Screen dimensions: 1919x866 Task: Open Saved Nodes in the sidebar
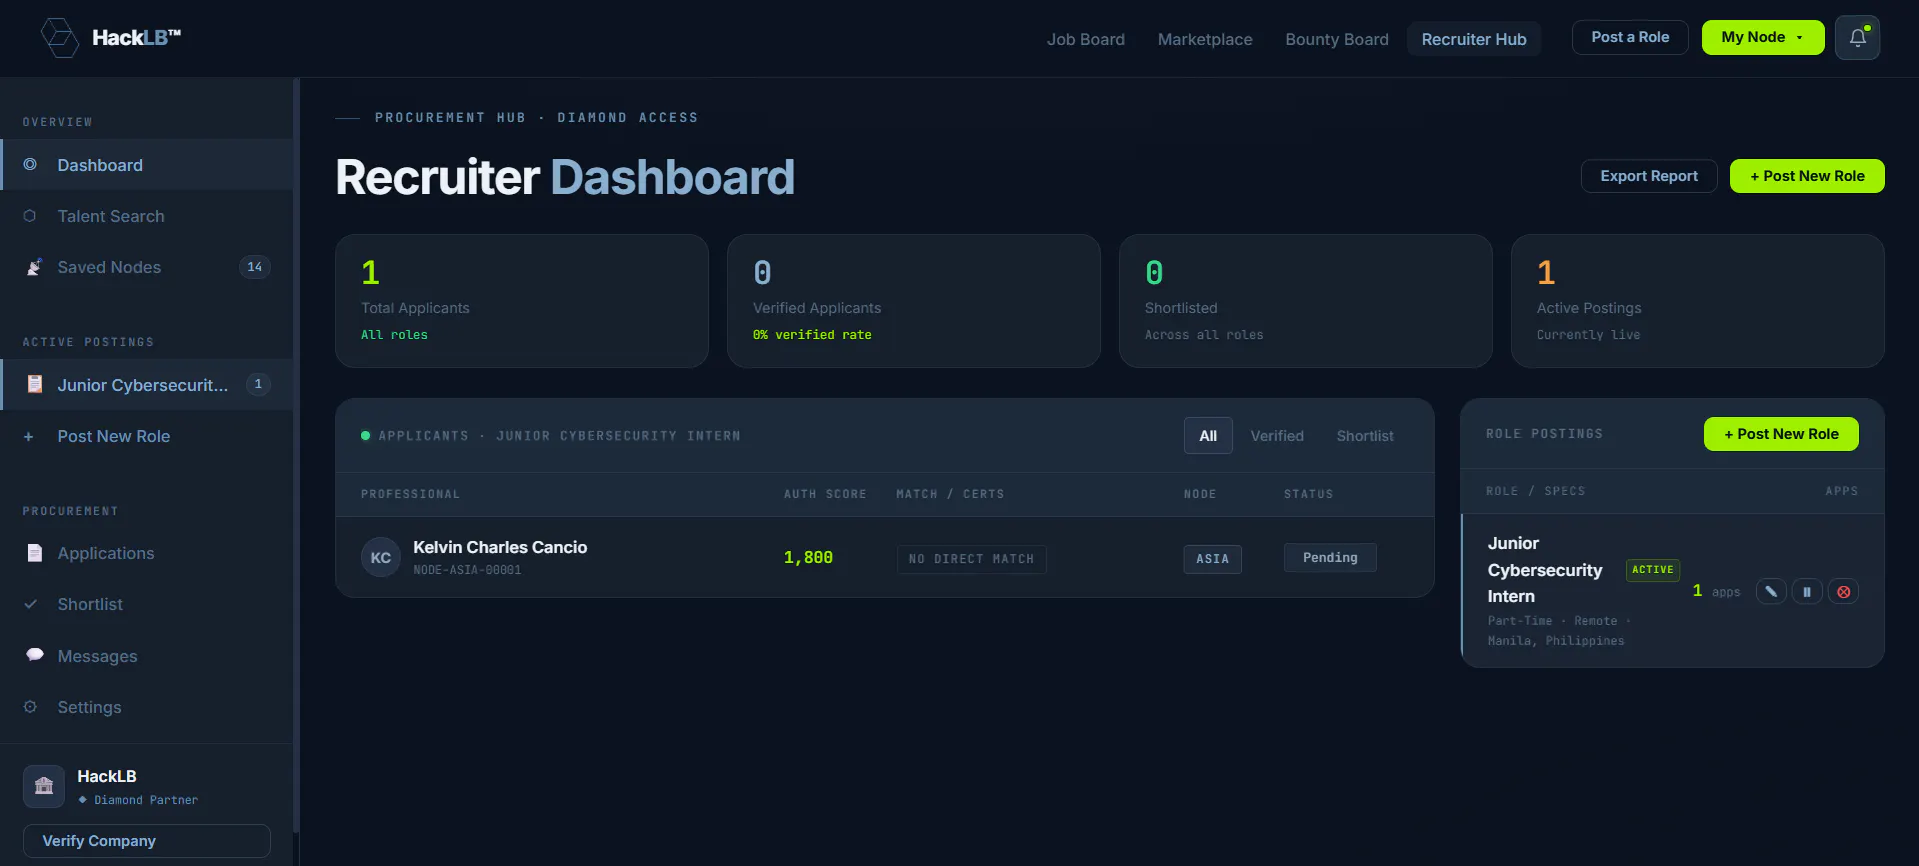tap(146, 267)
